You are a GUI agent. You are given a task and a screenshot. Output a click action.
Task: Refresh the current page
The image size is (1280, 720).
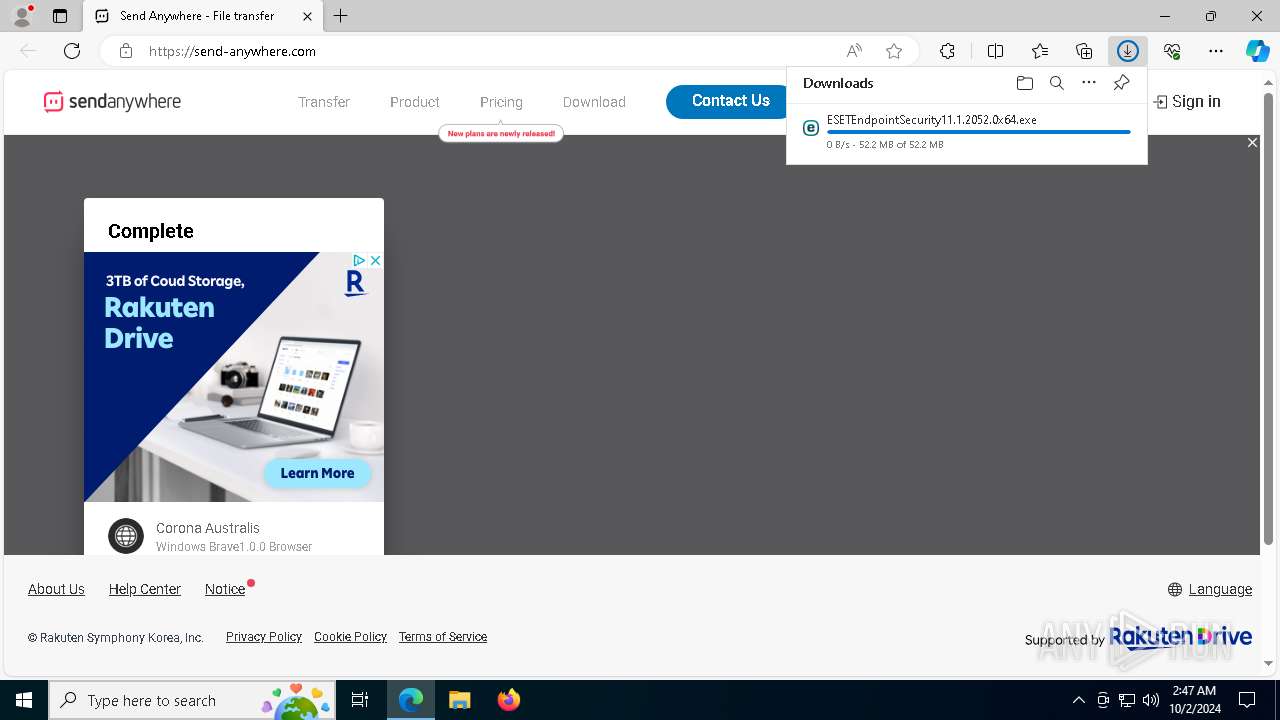pyautogui.click(x=72, y=51)
